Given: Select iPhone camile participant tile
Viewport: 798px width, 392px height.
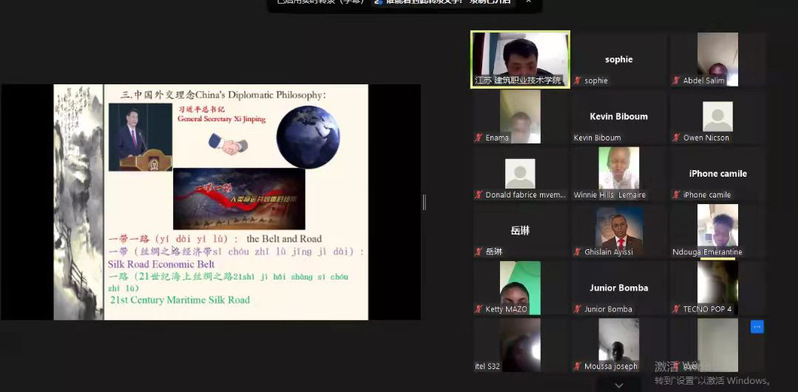Looking at the screenshot, I should pyautogui.click(x=718, y=174).
